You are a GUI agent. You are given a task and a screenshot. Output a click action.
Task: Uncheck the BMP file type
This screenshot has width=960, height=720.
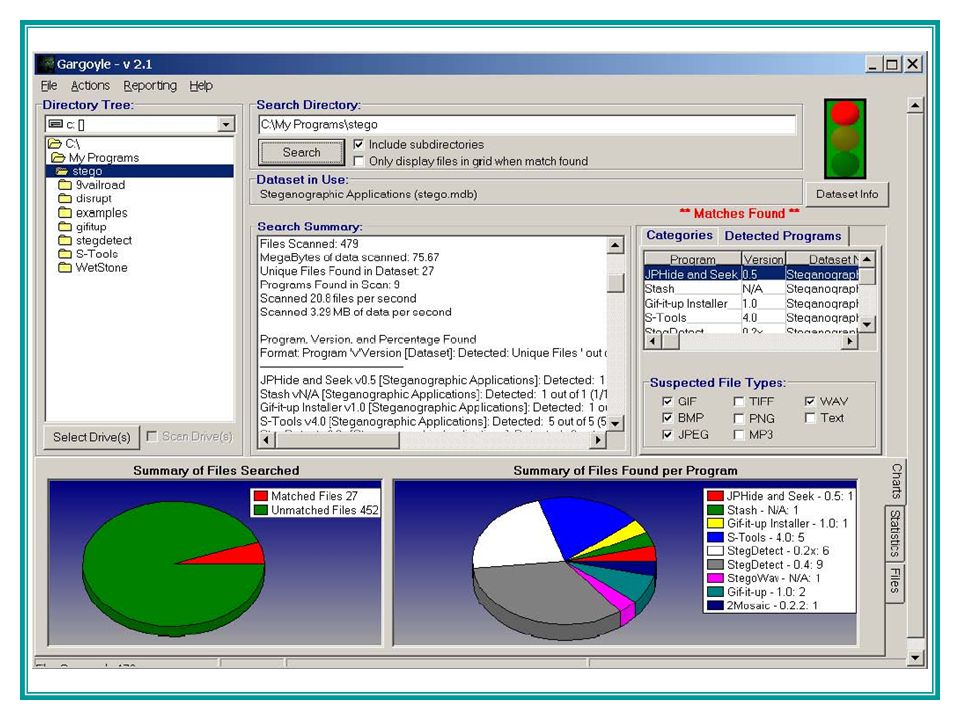coord(667,418)
